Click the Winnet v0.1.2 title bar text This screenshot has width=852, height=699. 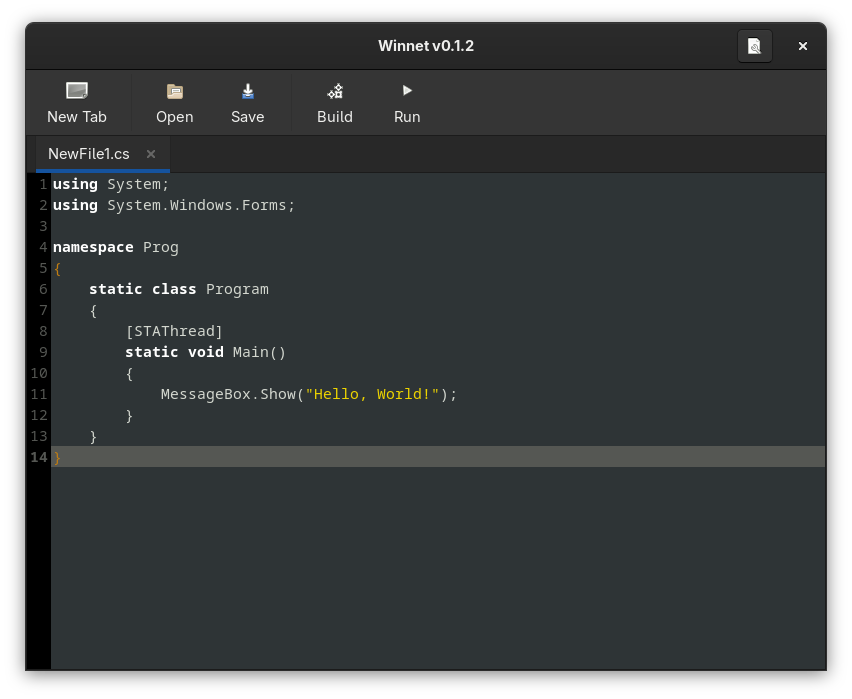pyautogui.click(x=426, y=46)
